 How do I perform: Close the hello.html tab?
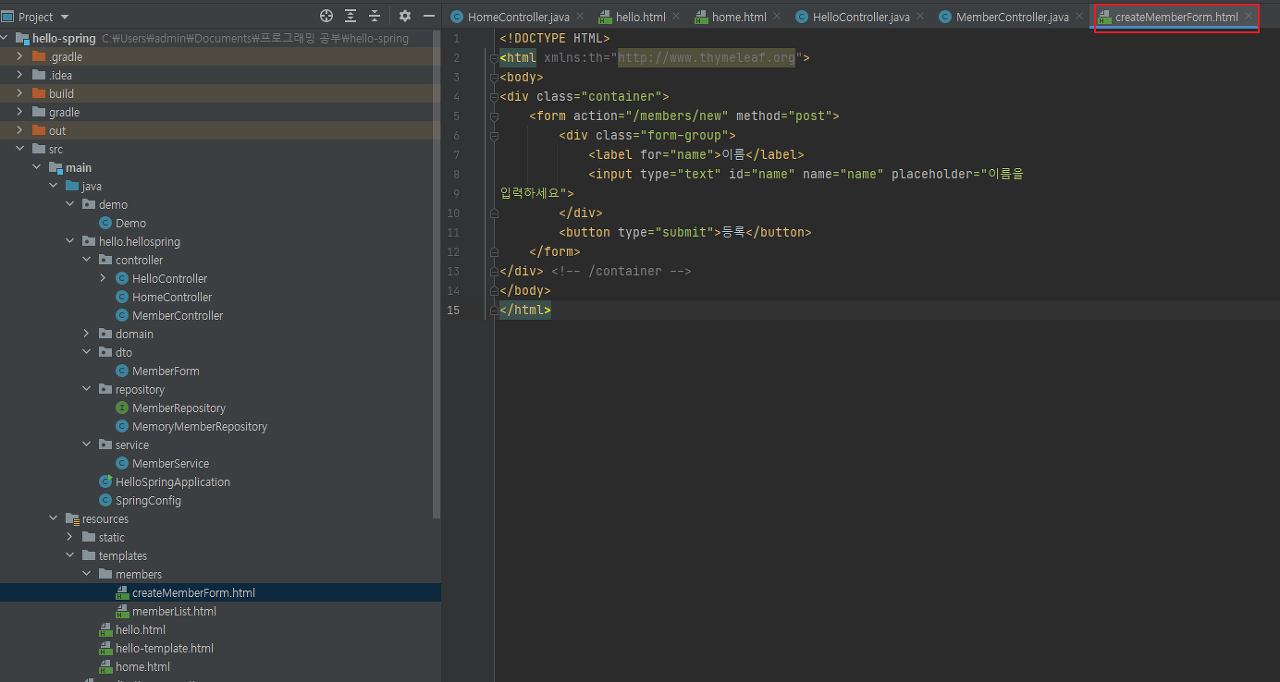[x=676, y=16]
